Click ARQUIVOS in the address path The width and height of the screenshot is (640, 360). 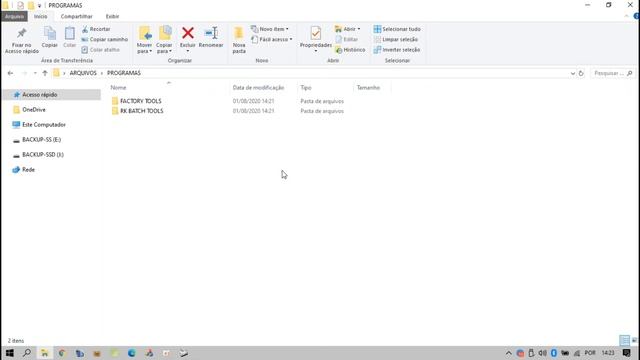point(83,73)
